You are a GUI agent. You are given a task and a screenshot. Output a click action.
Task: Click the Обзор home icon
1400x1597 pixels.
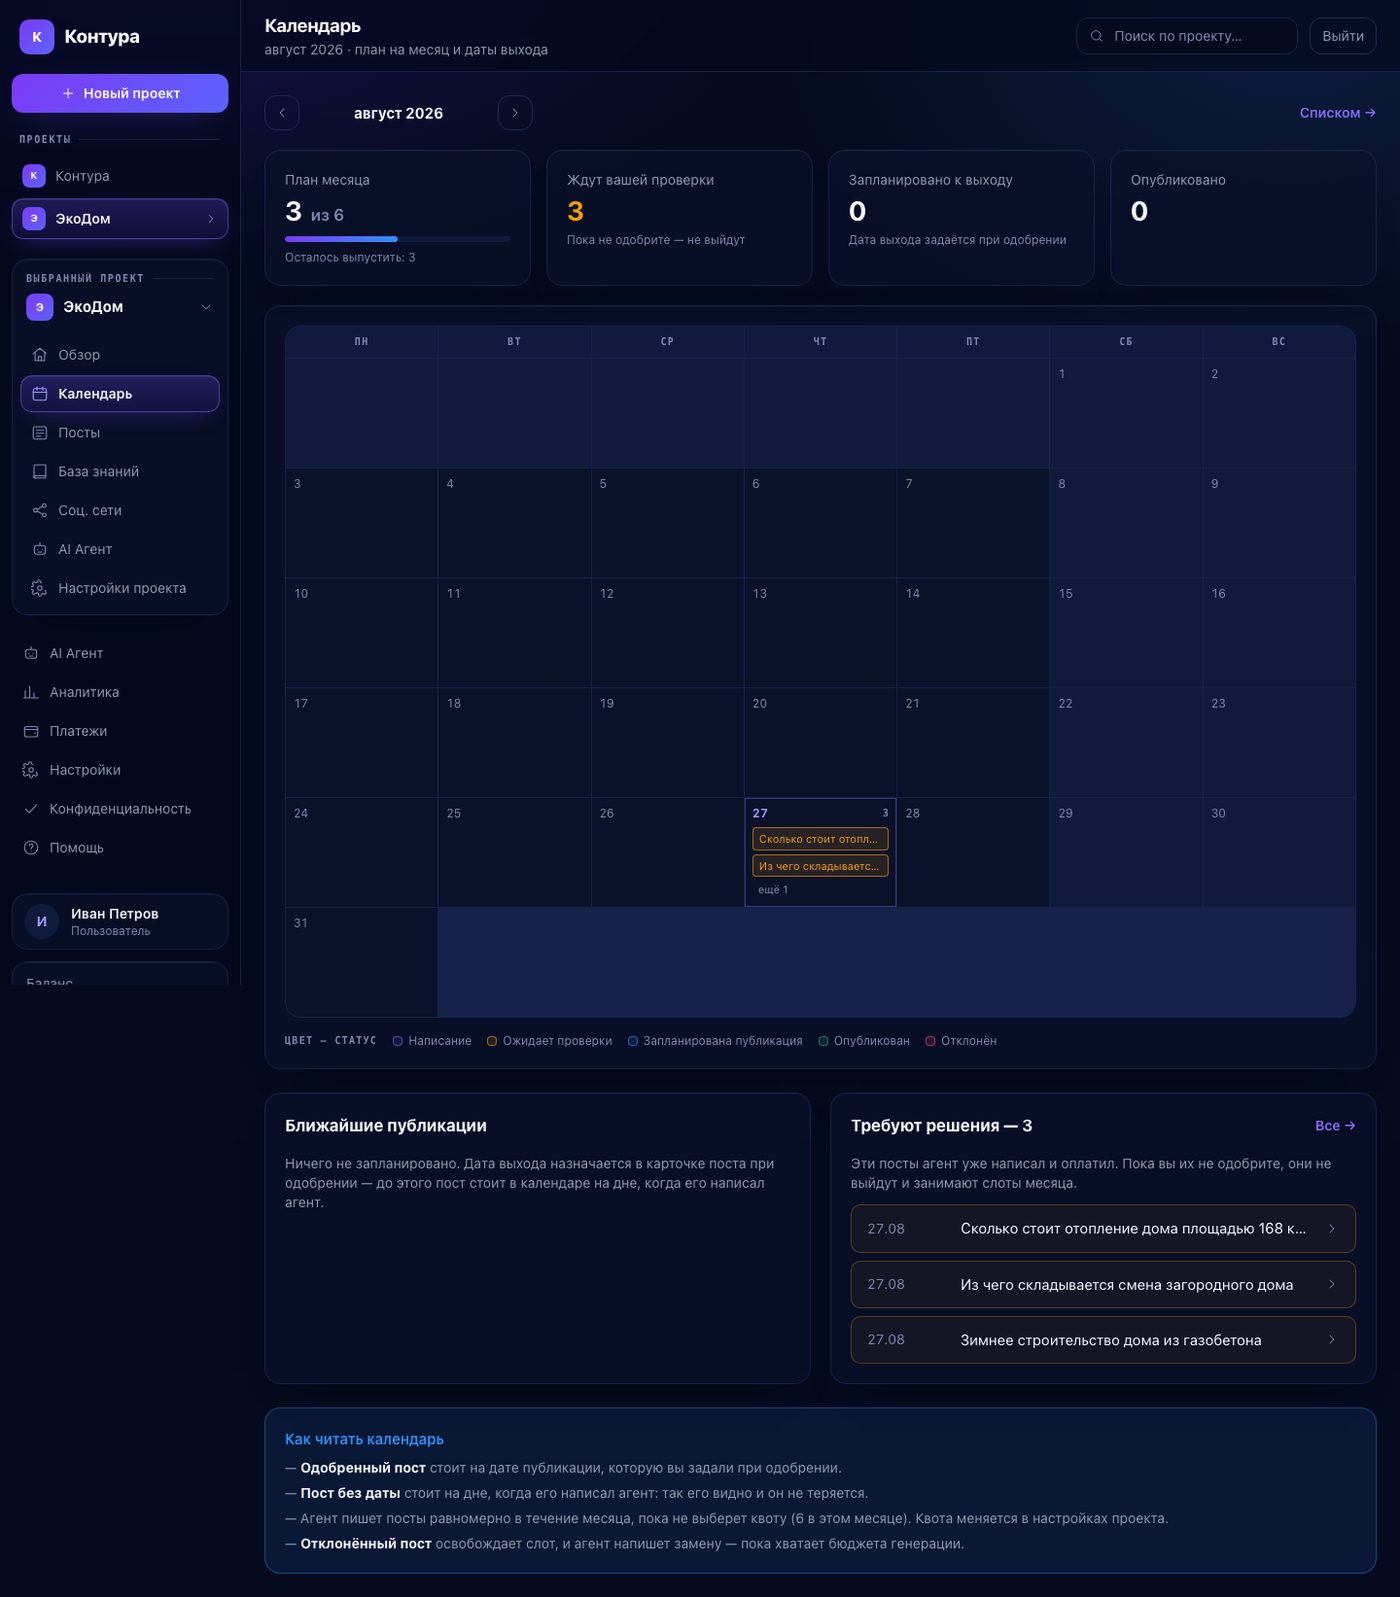(40, 355)
